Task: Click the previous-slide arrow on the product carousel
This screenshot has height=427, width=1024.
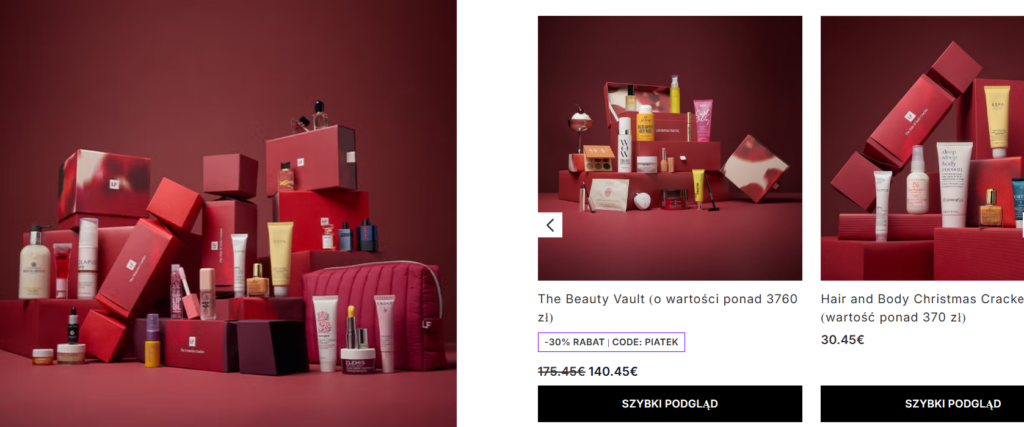Action: (550, 225)
